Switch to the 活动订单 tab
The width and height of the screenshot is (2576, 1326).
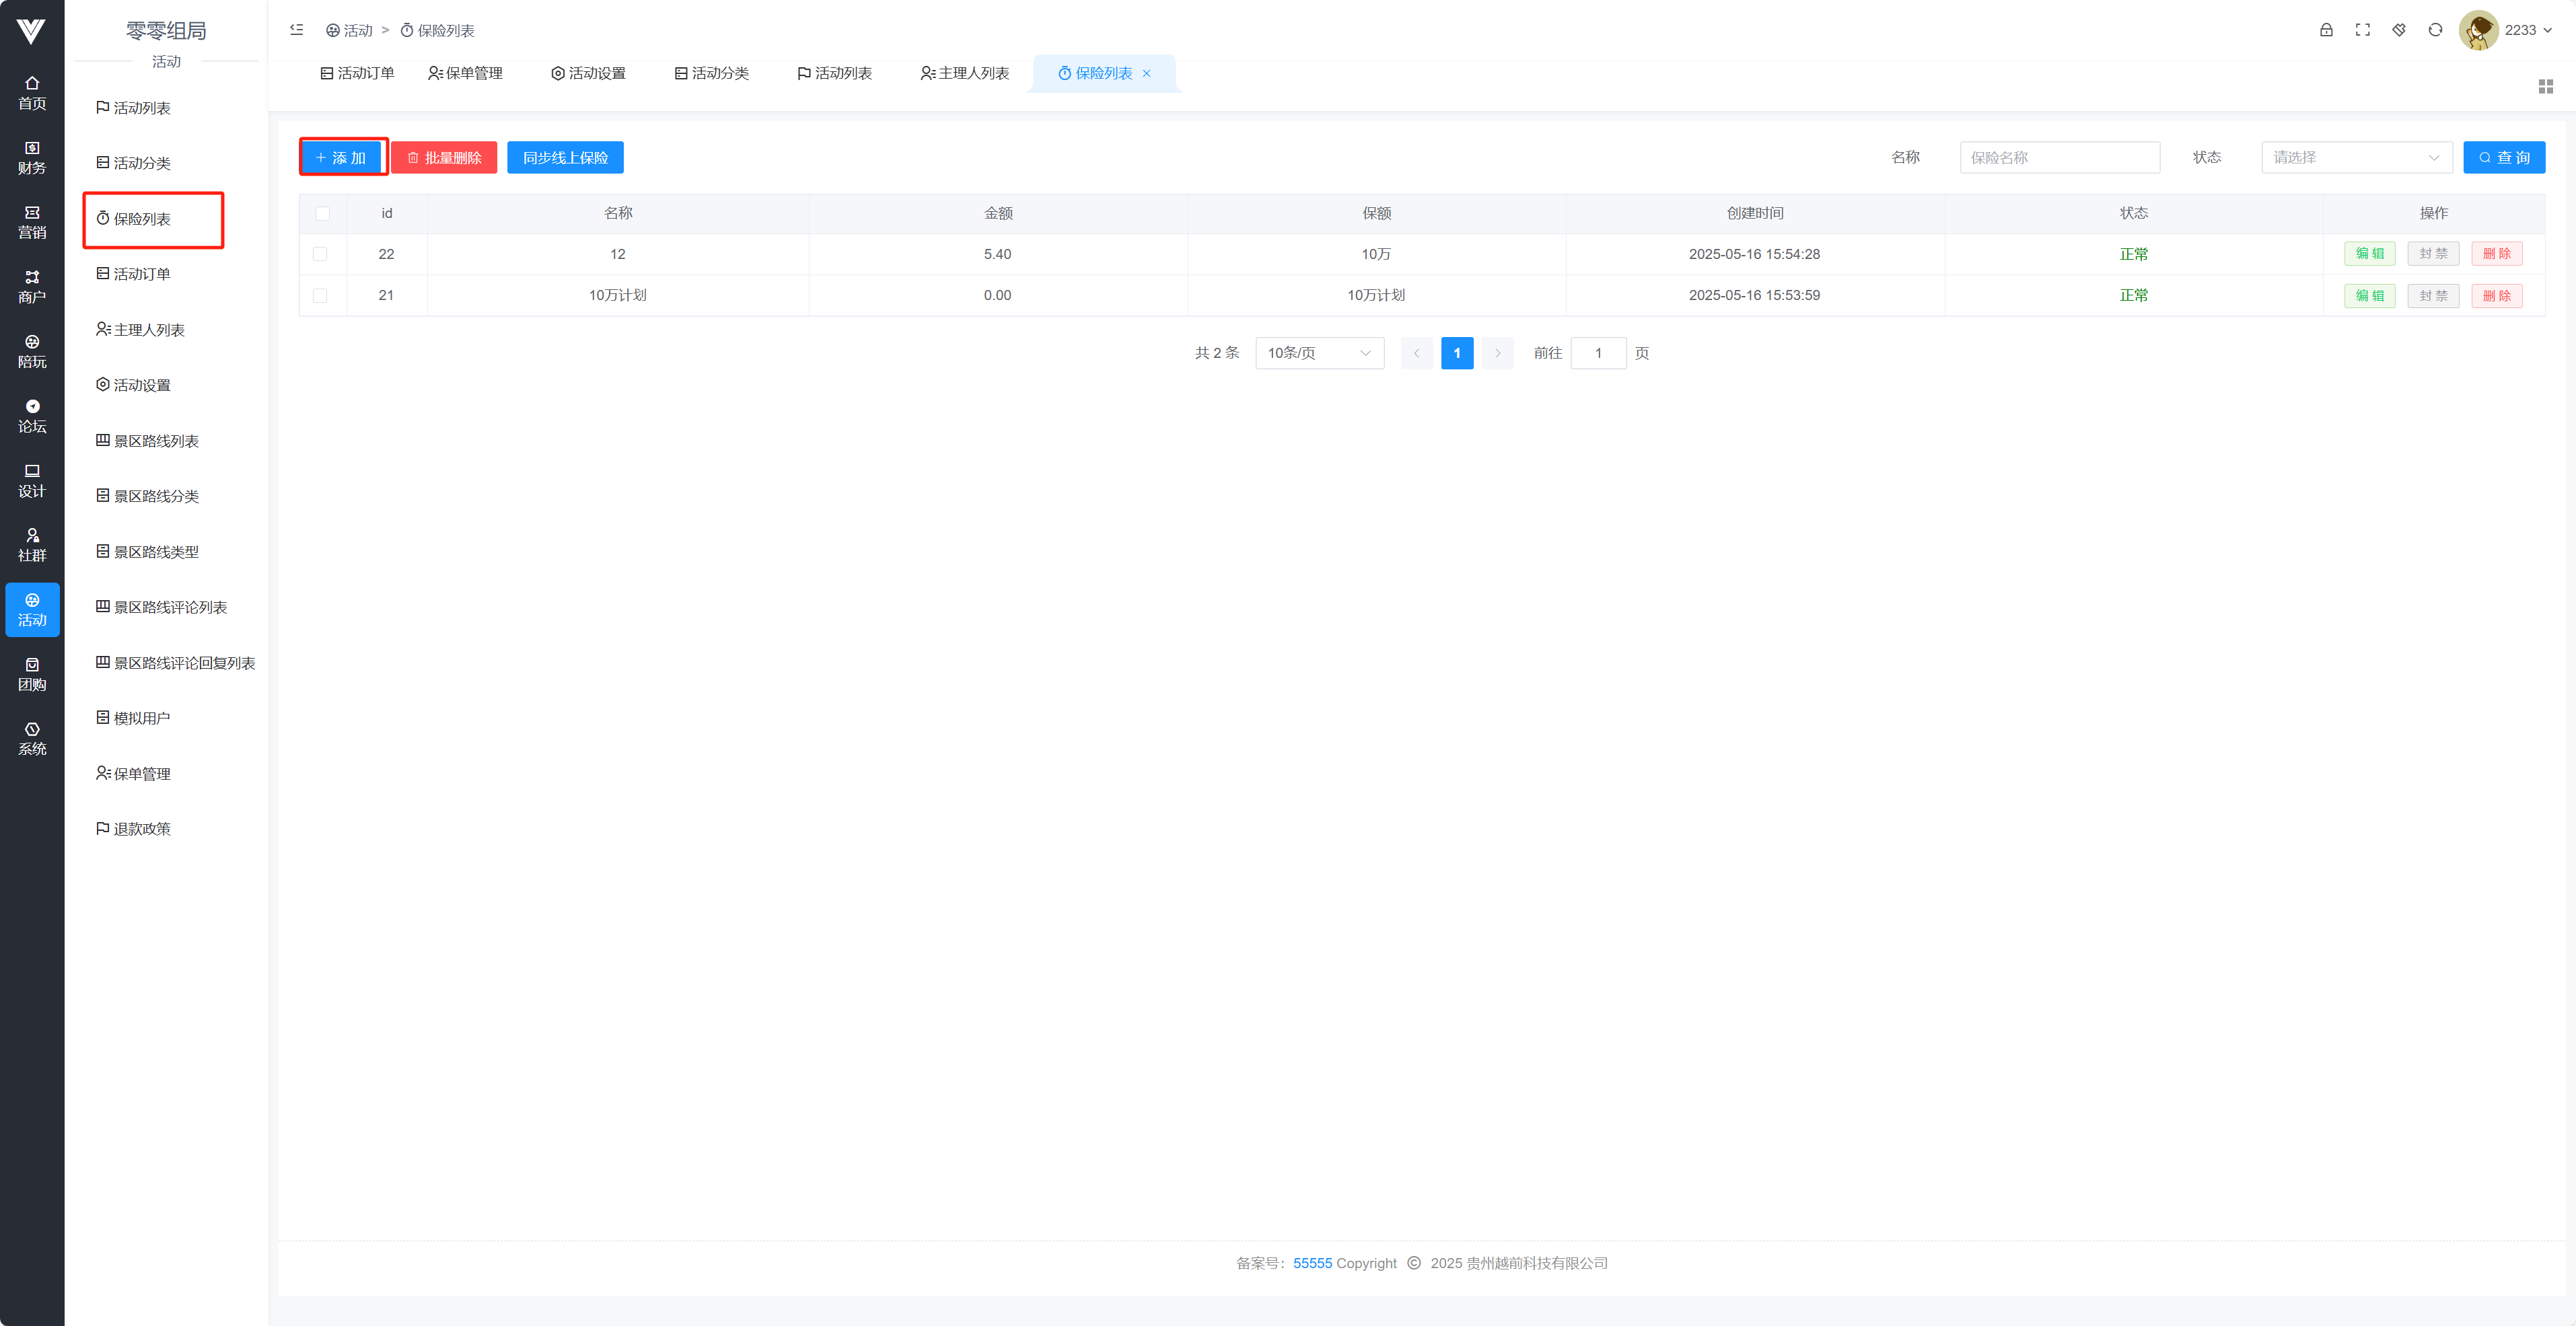[x=357, y=73]
